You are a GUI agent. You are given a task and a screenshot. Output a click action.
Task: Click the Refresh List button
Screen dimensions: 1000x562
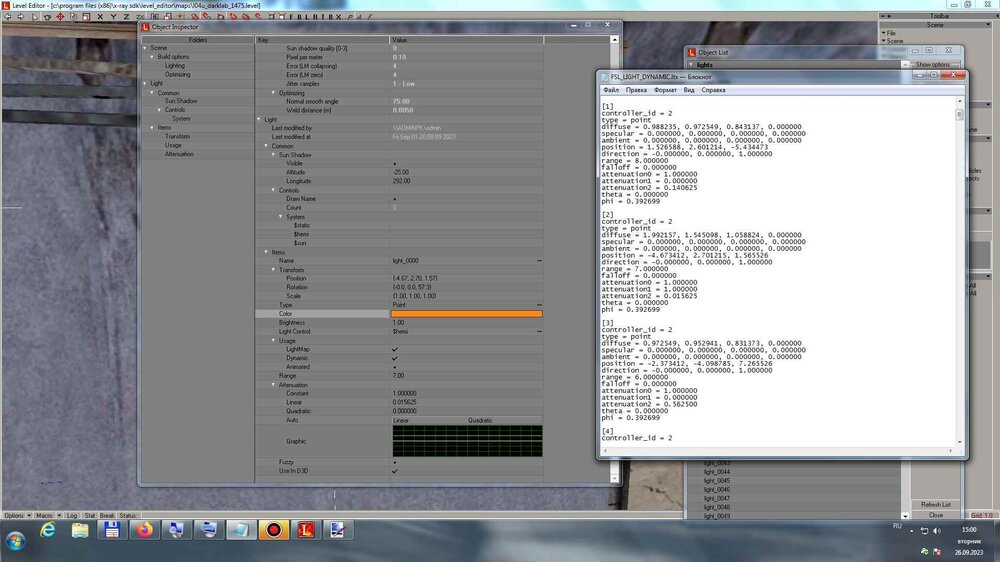pos(936,505)
